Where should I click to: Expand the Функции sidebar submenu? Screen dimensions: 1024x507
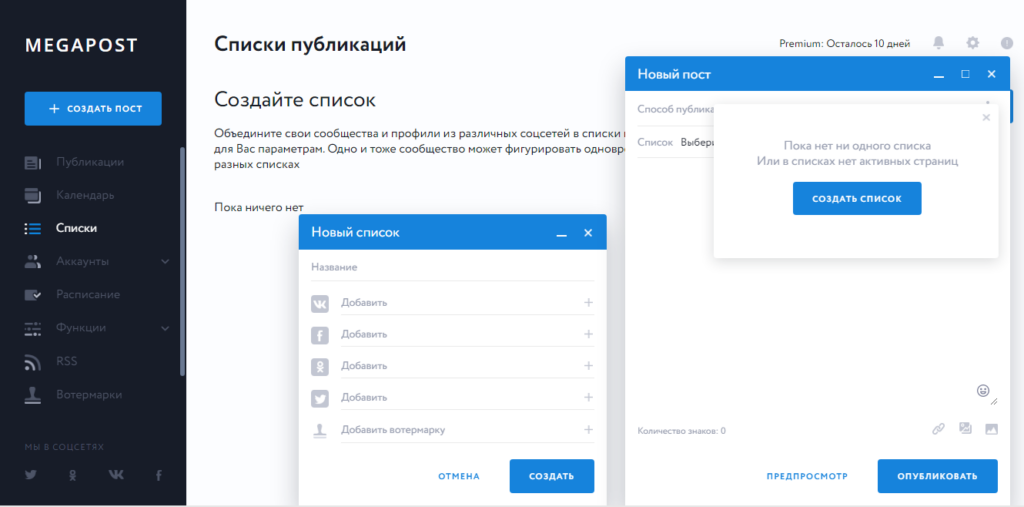click(165, 328)
